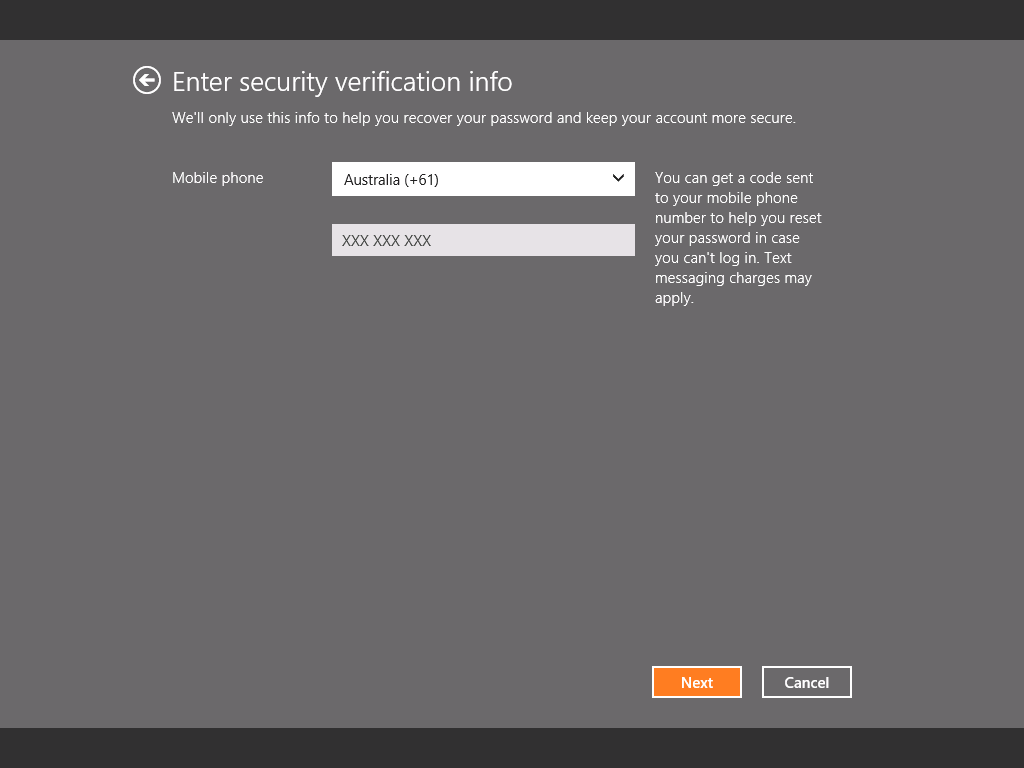This screenshot has width=1024, height=768.
Task: Click help text "You can get a code sent"
Action: [733, 178]
